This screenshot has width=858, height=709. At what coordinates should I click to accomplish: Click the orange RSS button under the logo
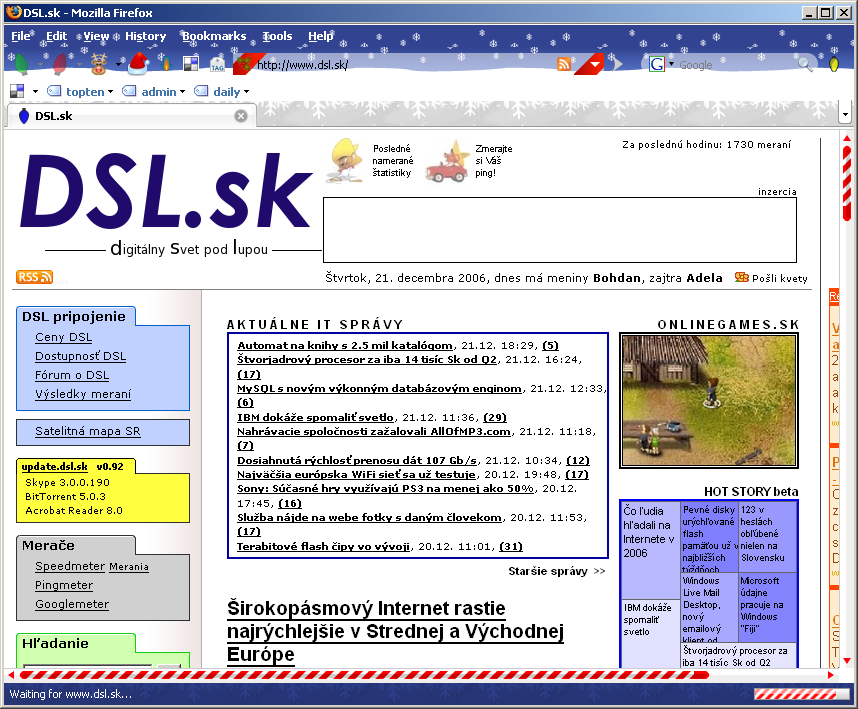(34, 277)
